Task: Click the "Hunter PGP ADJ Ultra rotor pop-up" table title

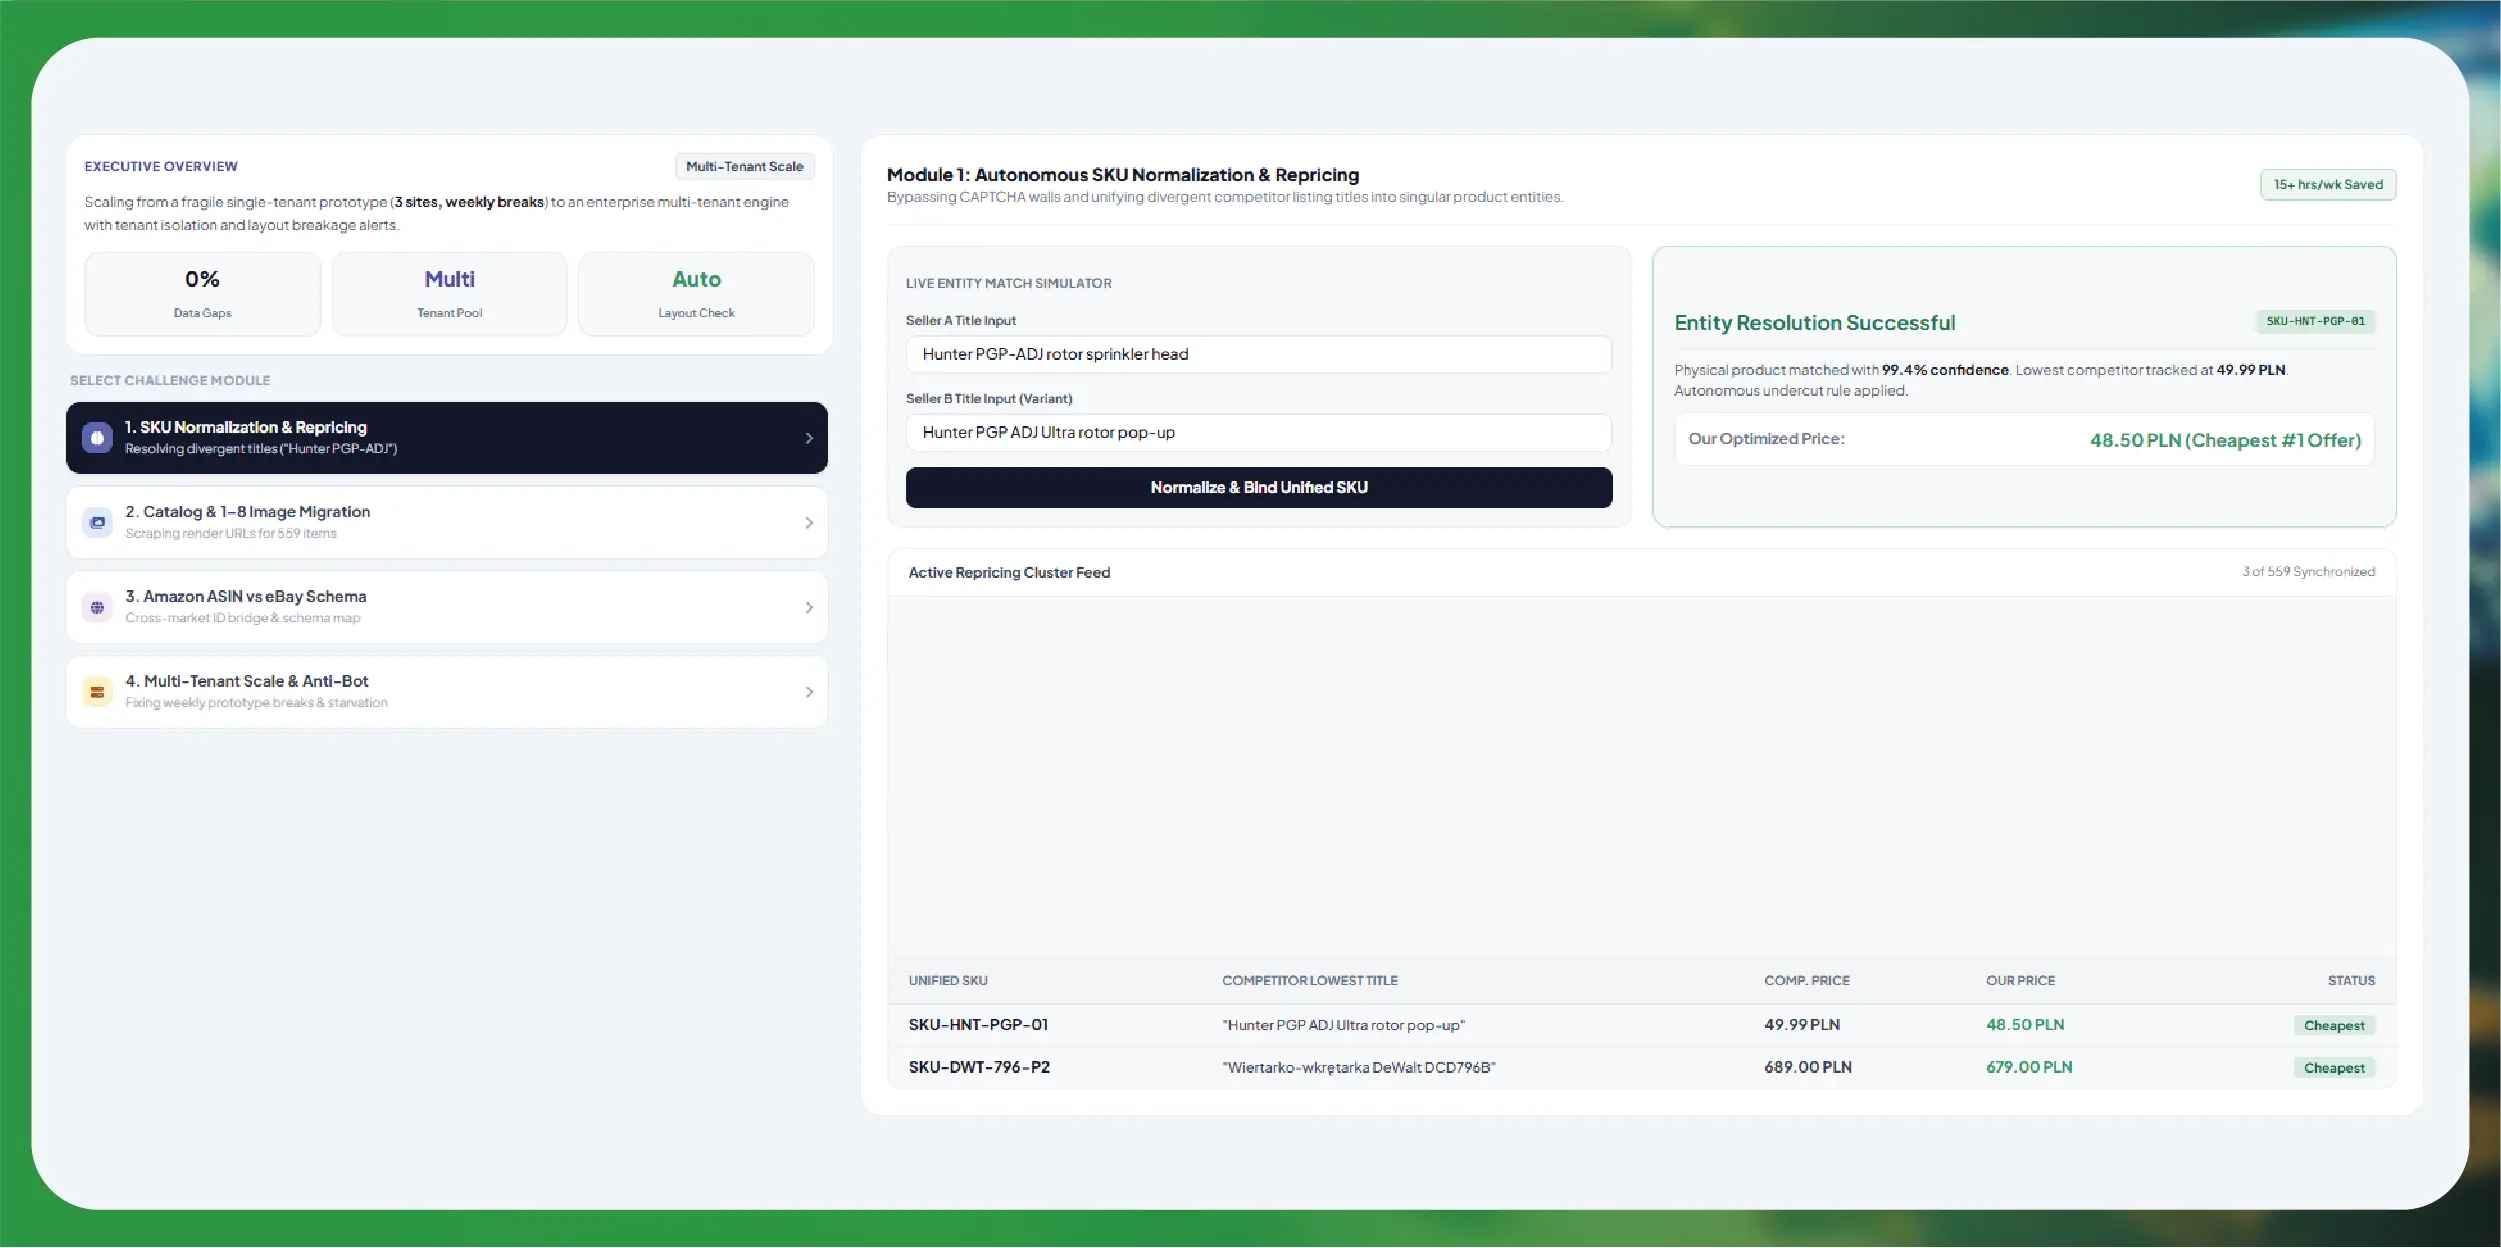Action: pos(1343,1025)
